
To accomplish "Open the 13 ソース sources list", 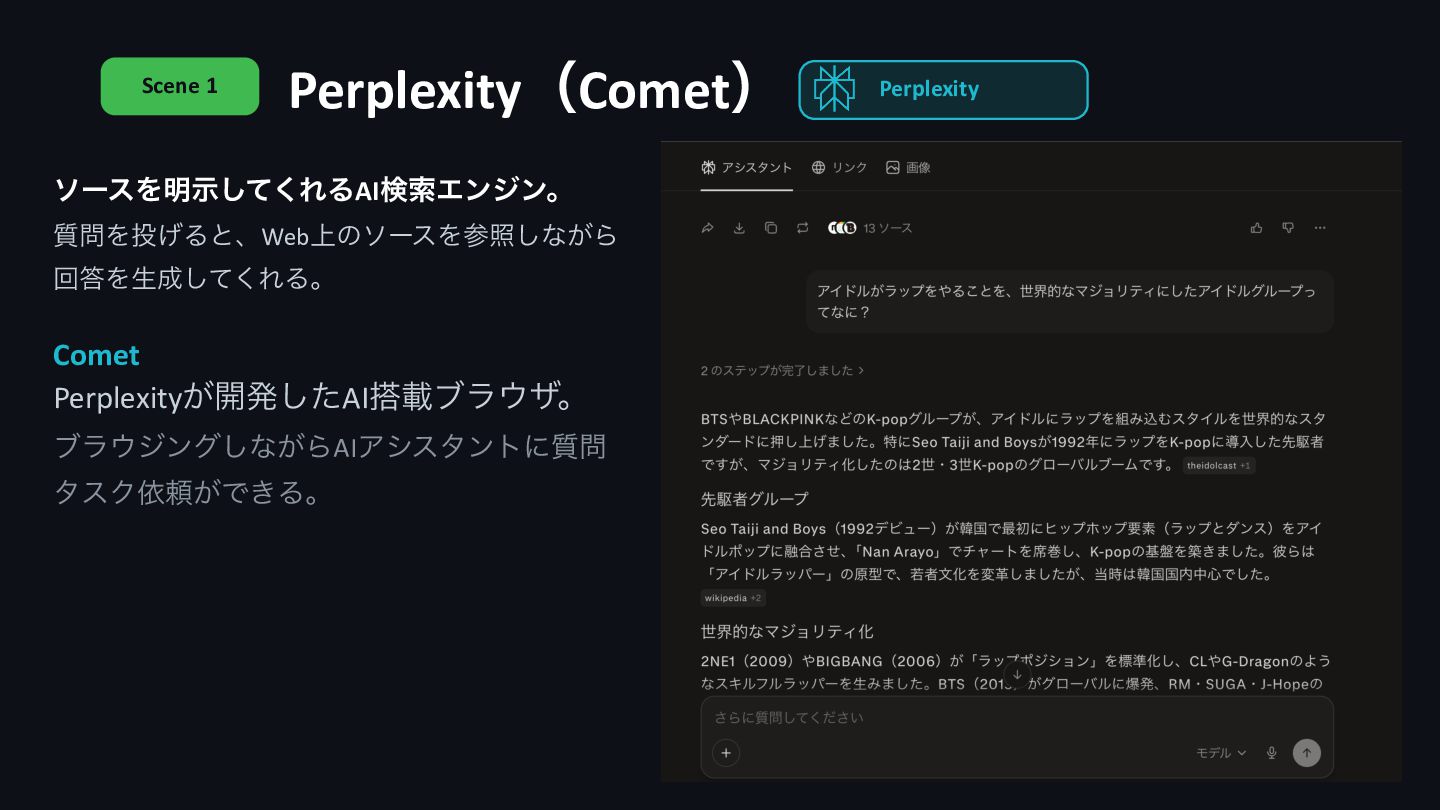I will 870,228.
